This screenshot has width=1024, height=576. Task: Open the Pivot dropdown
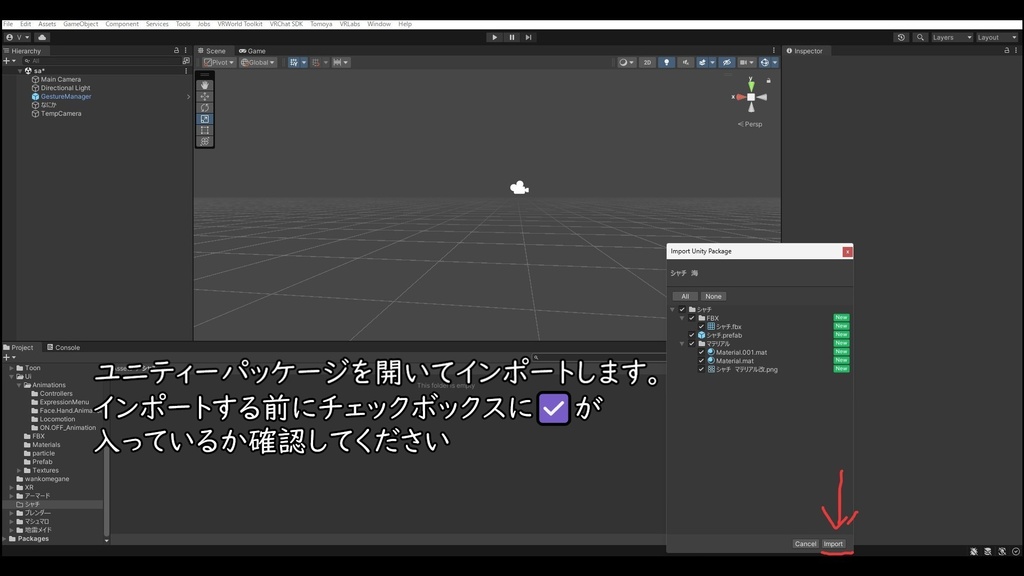219,61
